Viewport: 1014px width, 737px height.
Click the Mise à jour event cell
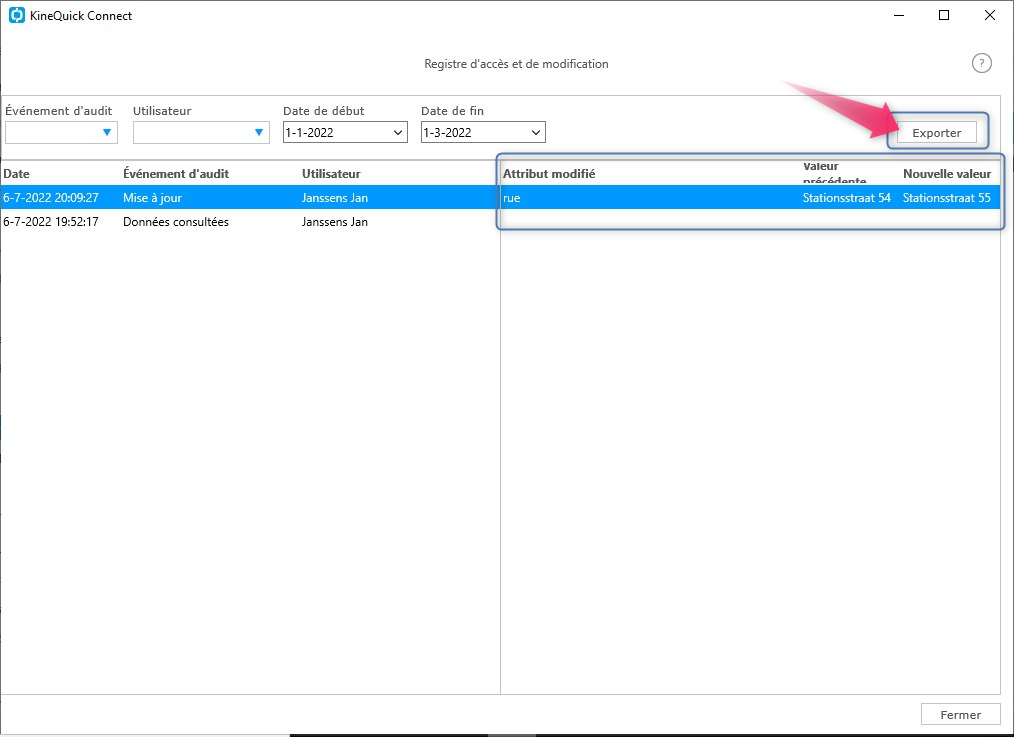[153, 198]
